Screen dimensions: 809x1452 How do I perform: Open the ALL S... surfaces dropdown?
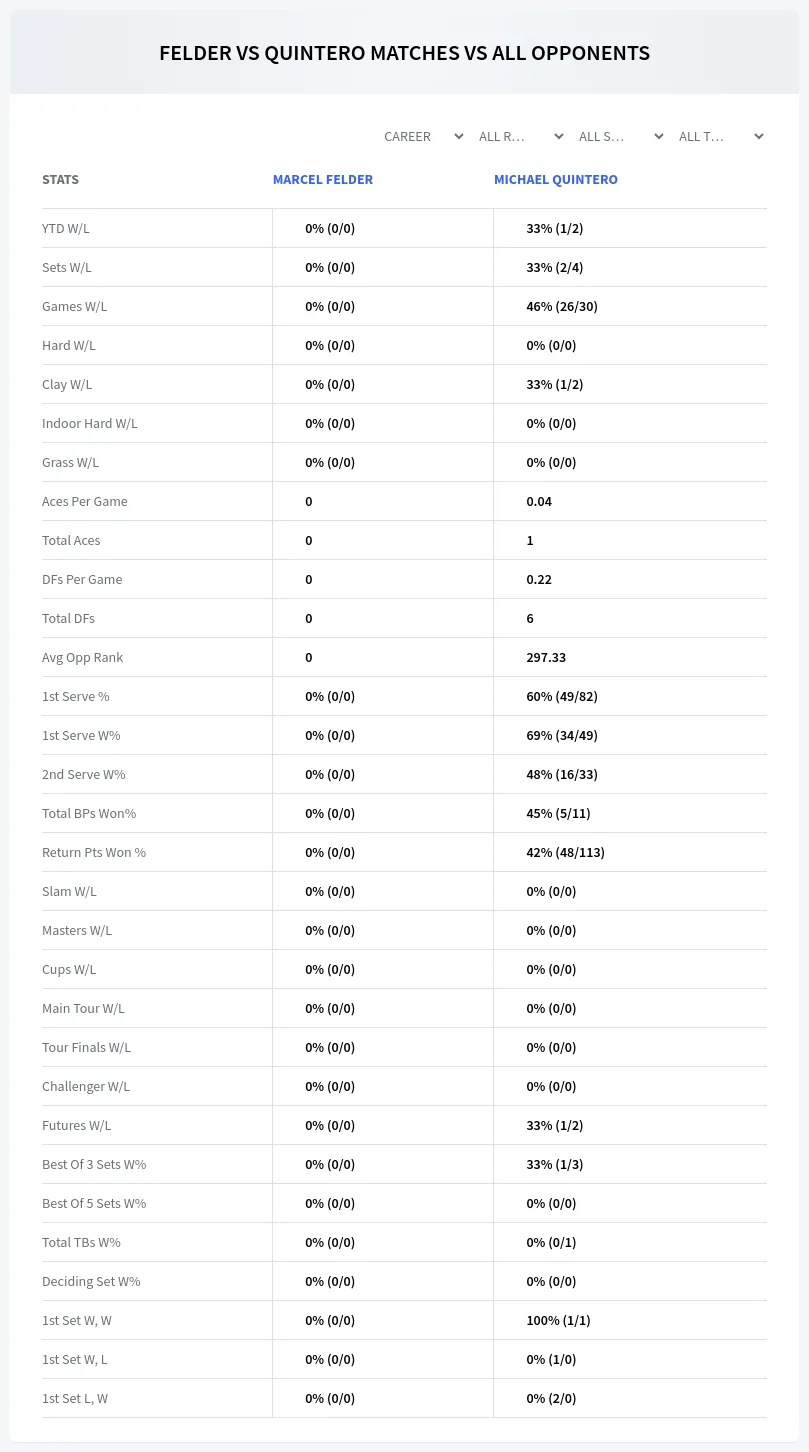[621, 136]
